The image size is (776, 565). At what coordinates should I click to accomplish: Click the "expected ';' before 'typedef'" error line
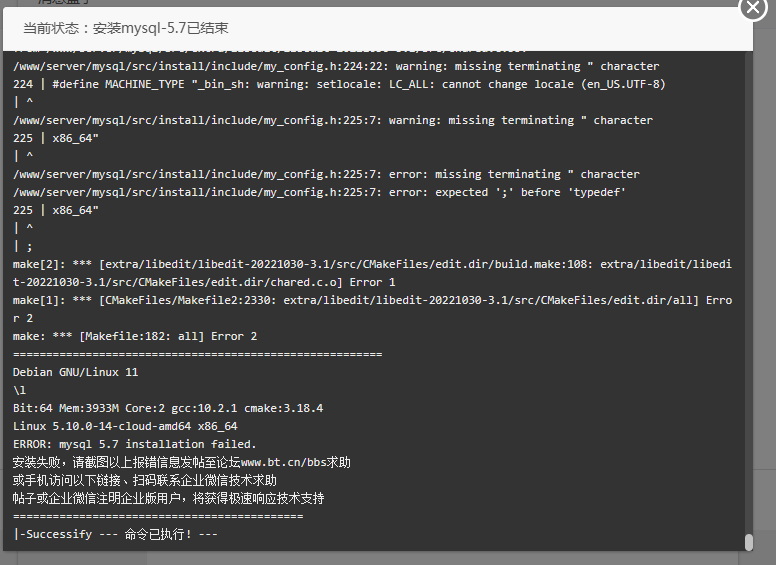coord(320,192)
